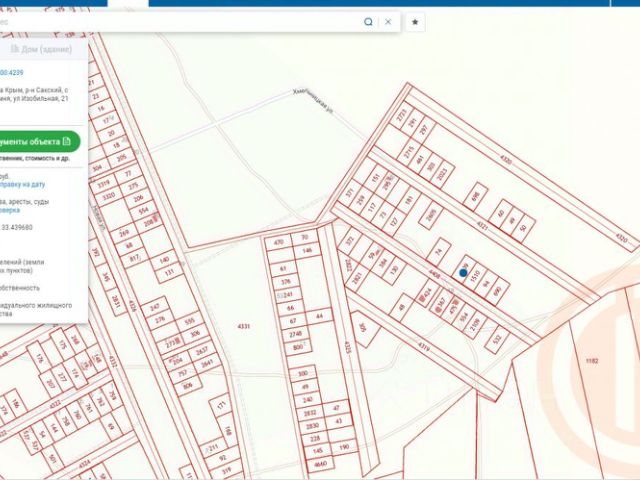Select road parcel 4321
Image resolution: width=640 pixels, height=480 pixels.
click(x=483, y=224)
